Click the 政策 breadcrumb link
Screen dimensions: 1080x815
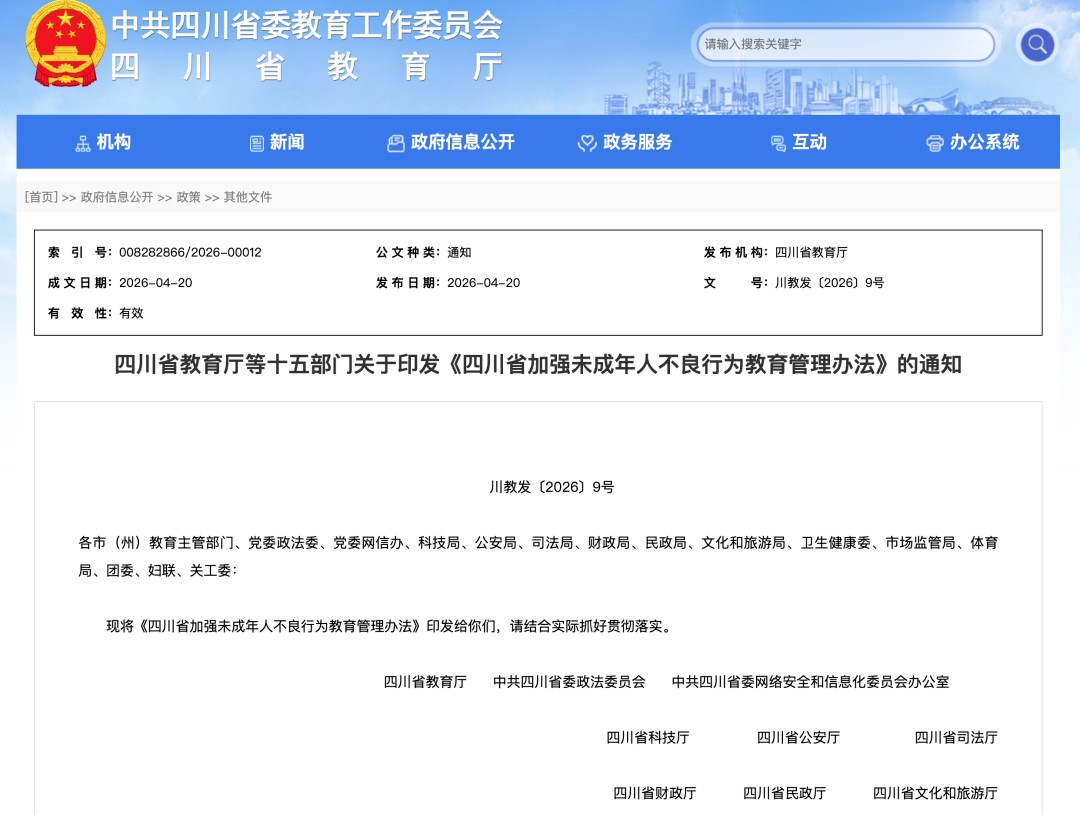click(188, 197)
